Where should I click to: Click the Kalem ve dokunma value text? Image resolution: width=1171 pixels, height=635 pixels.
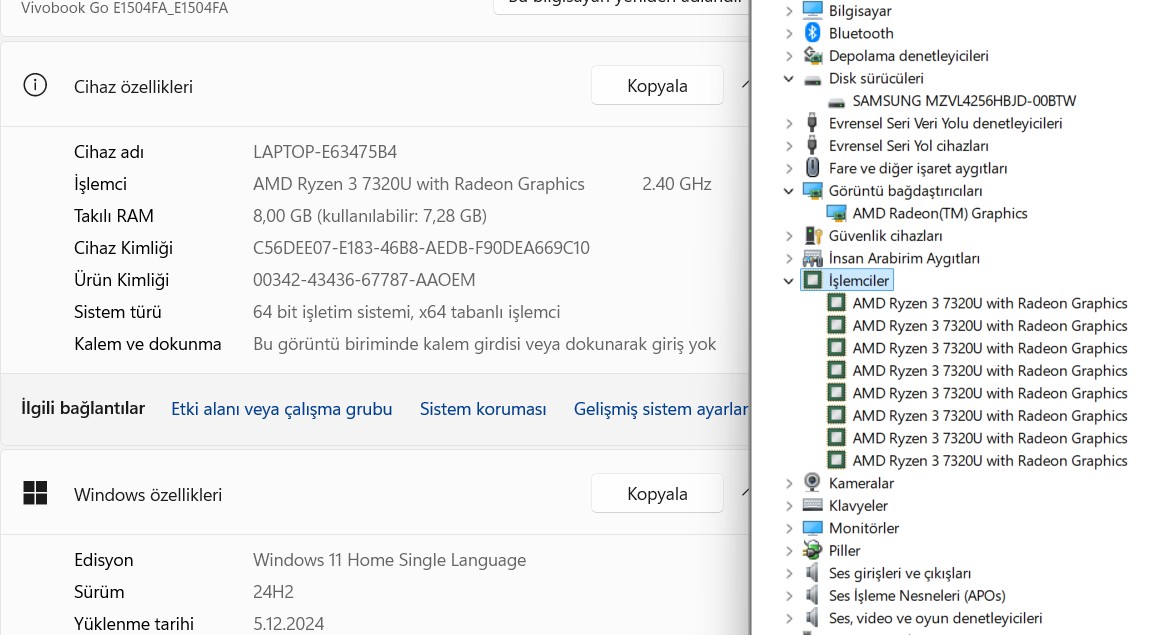(485, 344)
